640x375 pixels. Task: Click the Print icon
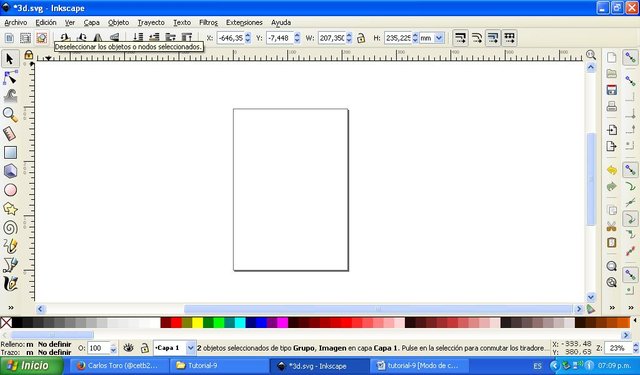point(611,107)
